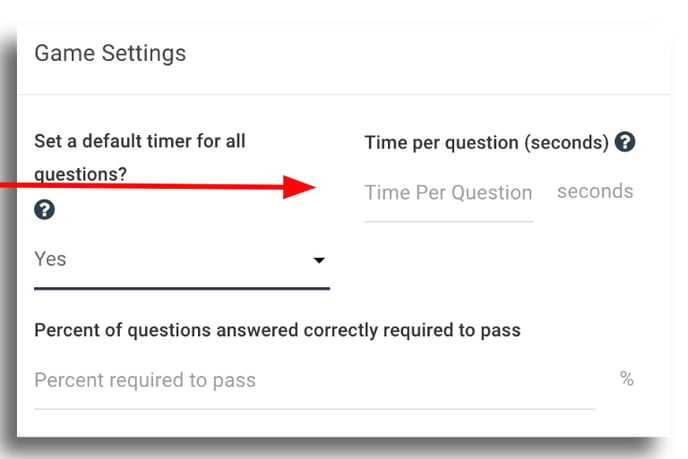Click help icon beside Time per question label
The width and height of the screenshot is (688, 459).
[x=626, y=142]
